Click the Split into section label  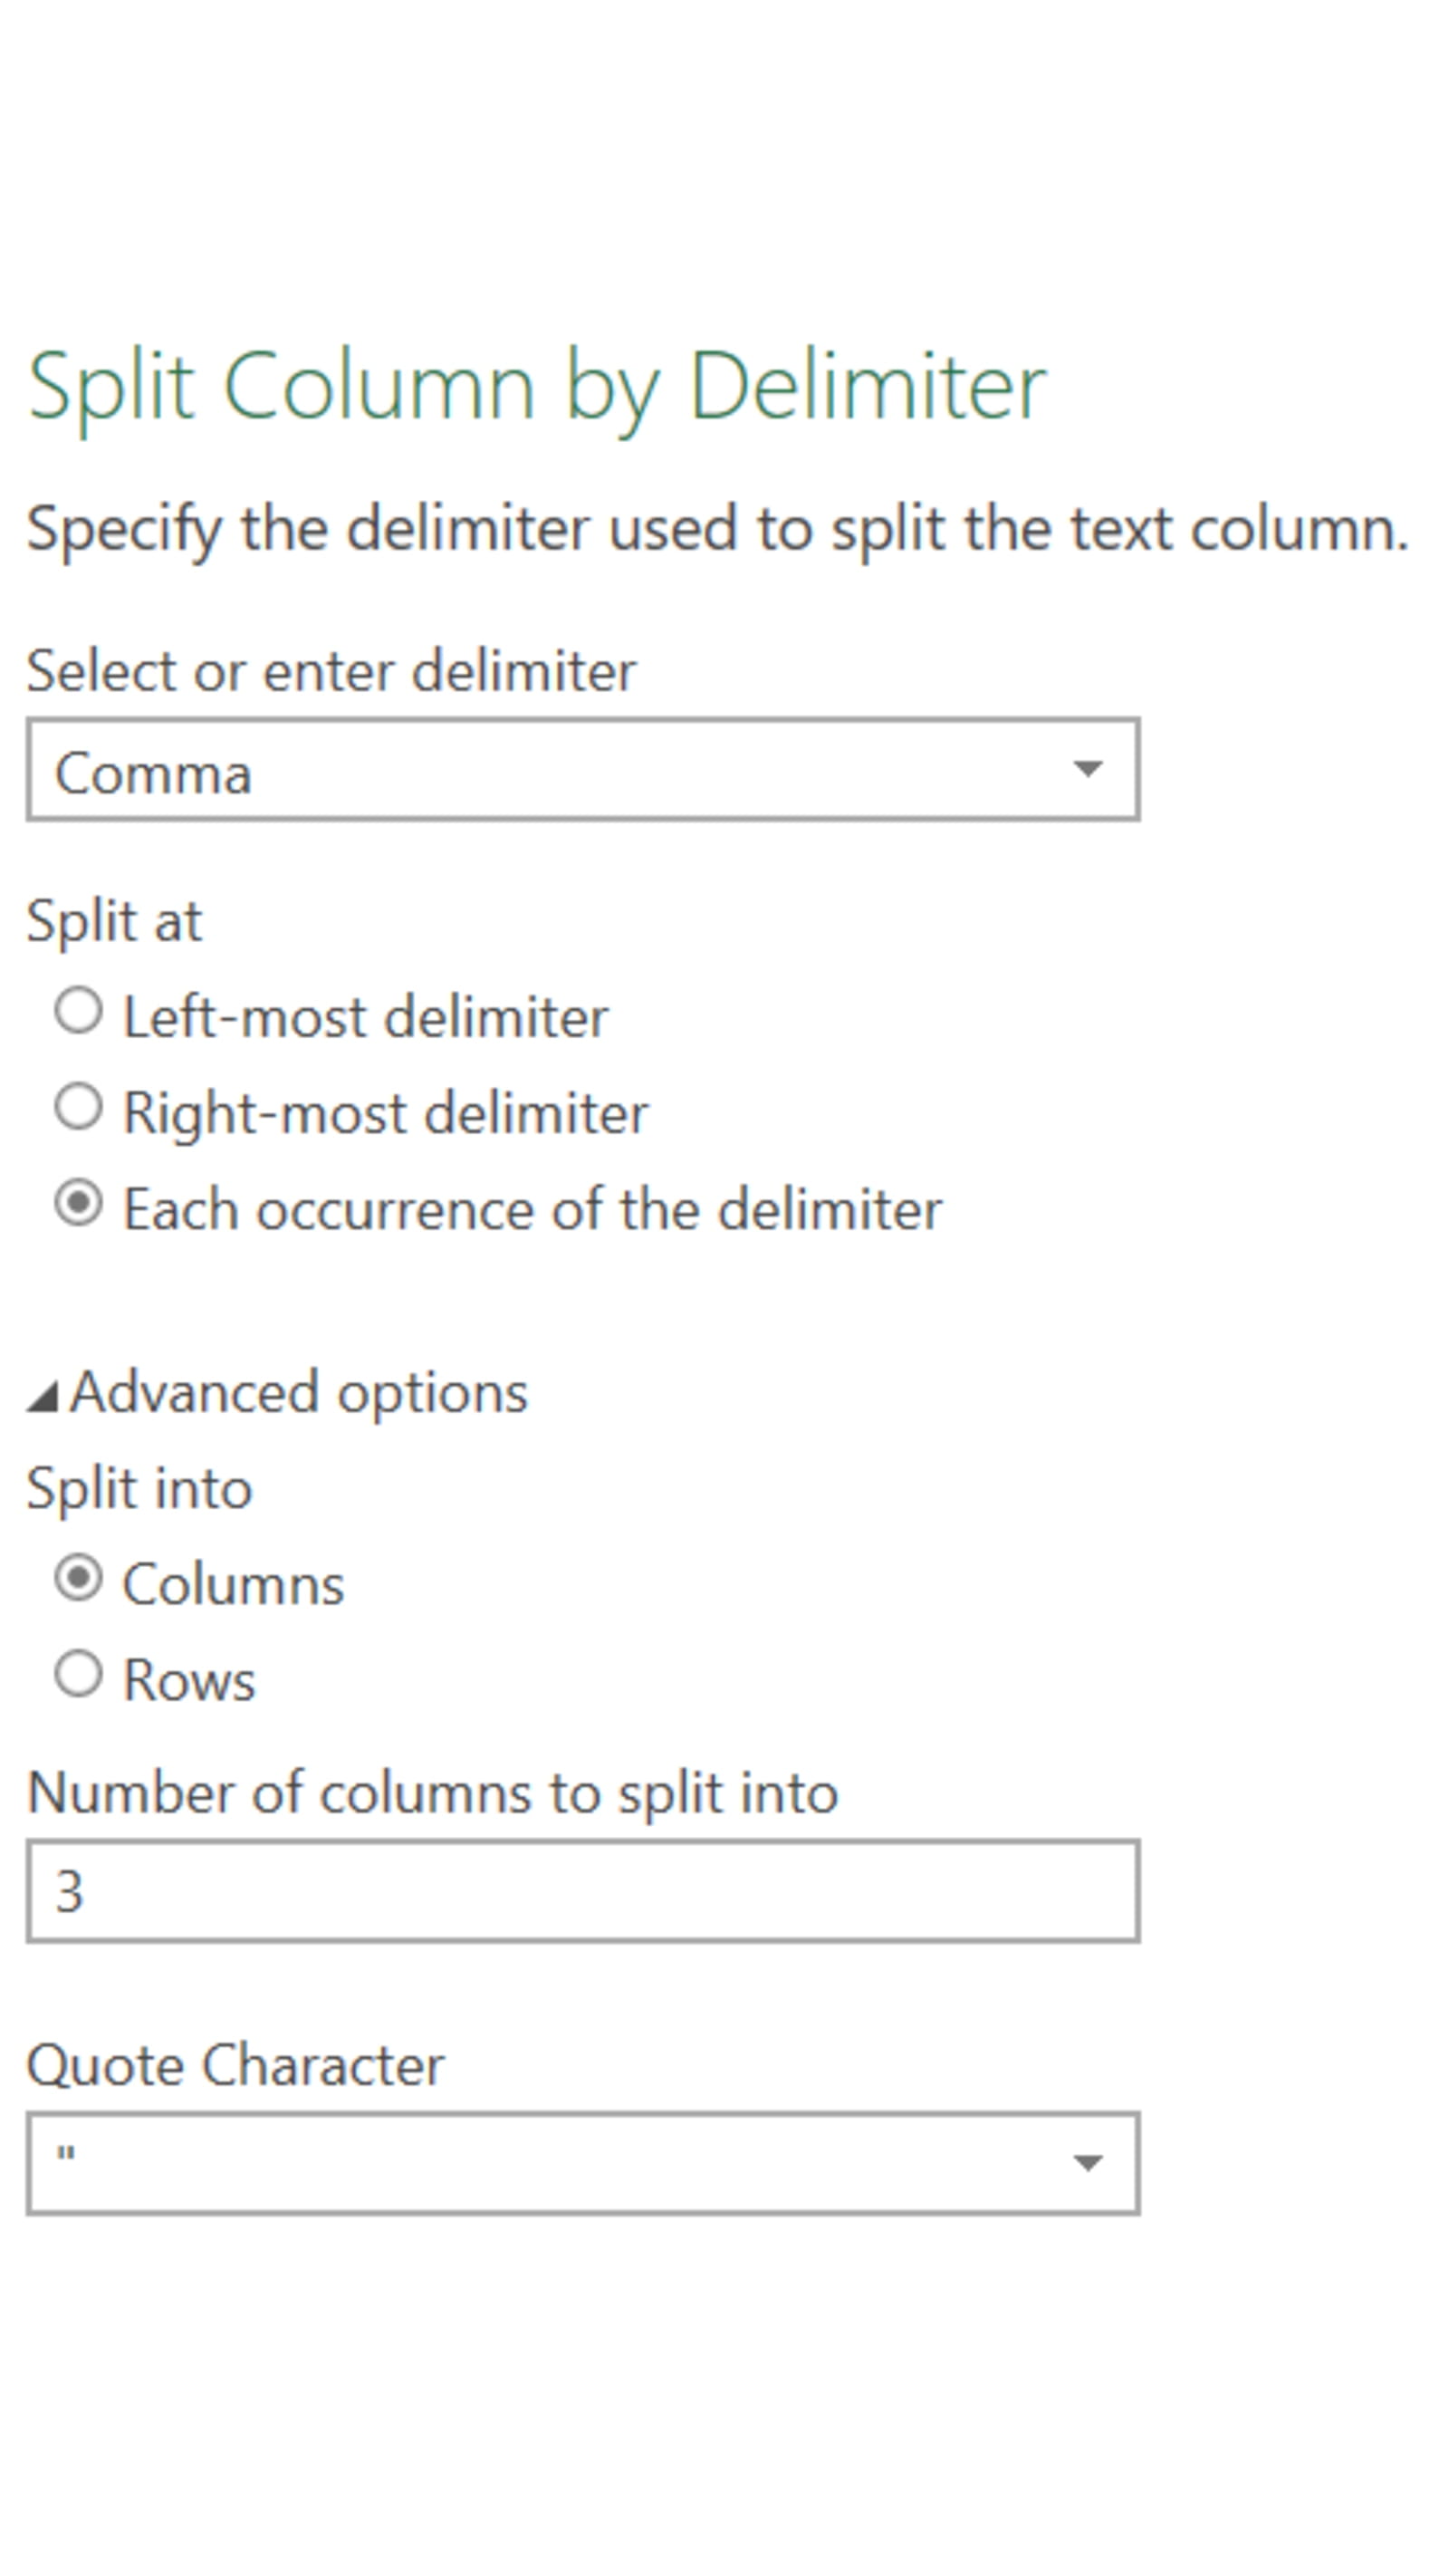tap(139, 1487)
